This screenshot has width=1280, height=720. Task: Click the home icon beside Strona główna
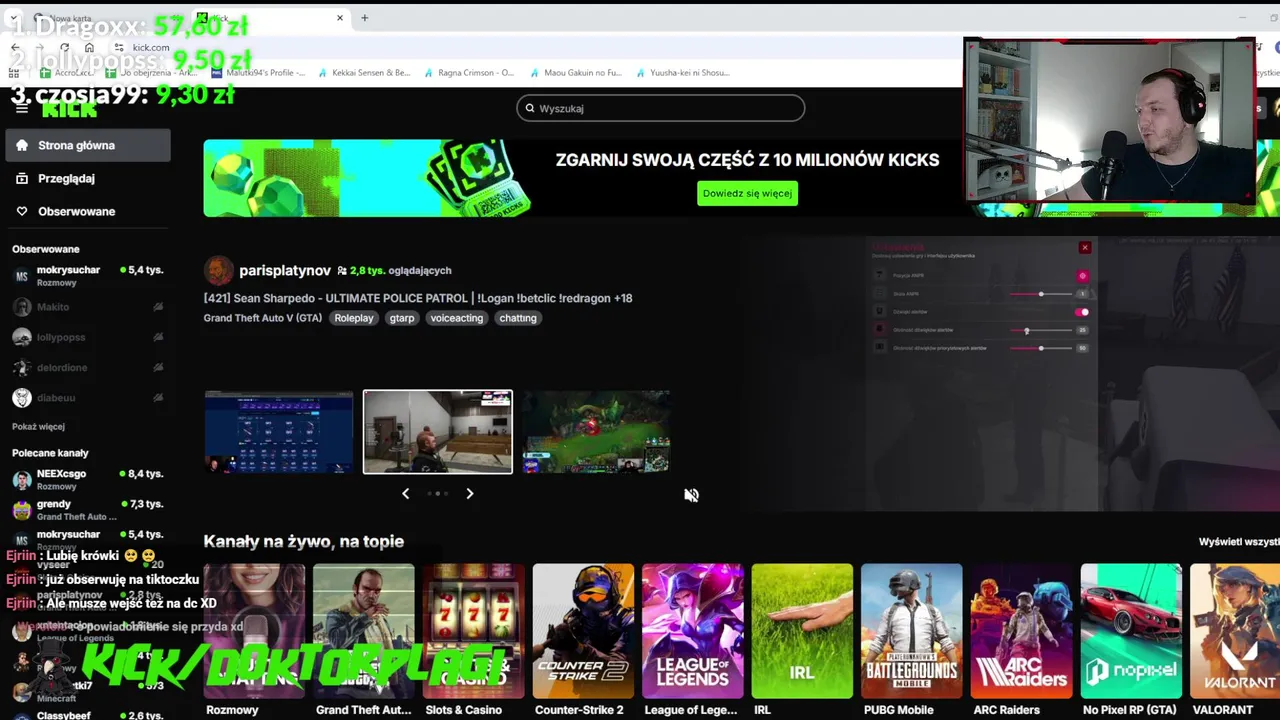point(22,145)
